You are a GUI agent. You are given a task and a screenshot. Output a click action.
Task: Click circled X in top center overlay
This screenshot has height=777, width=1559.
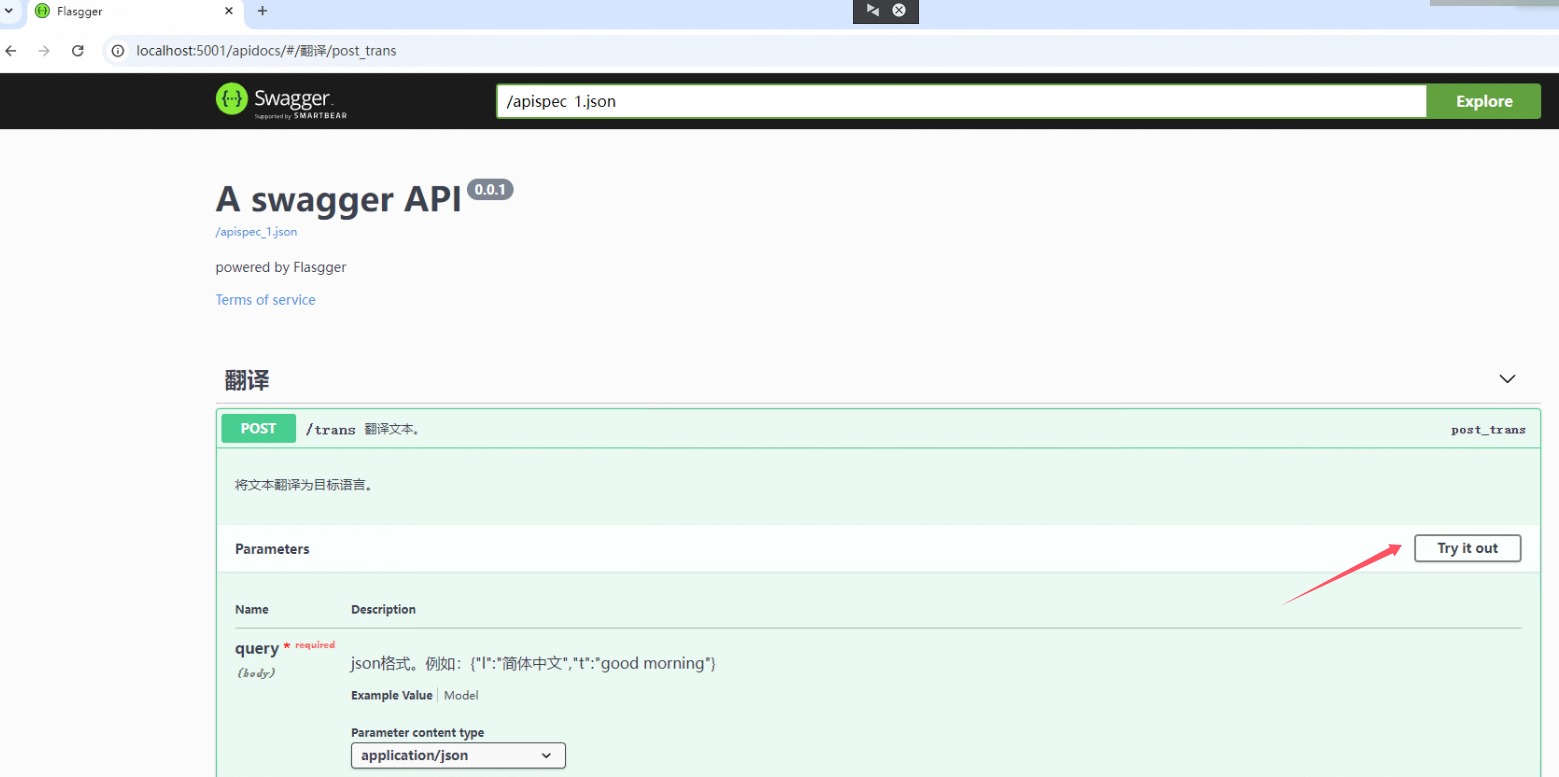tap(899, 10)
